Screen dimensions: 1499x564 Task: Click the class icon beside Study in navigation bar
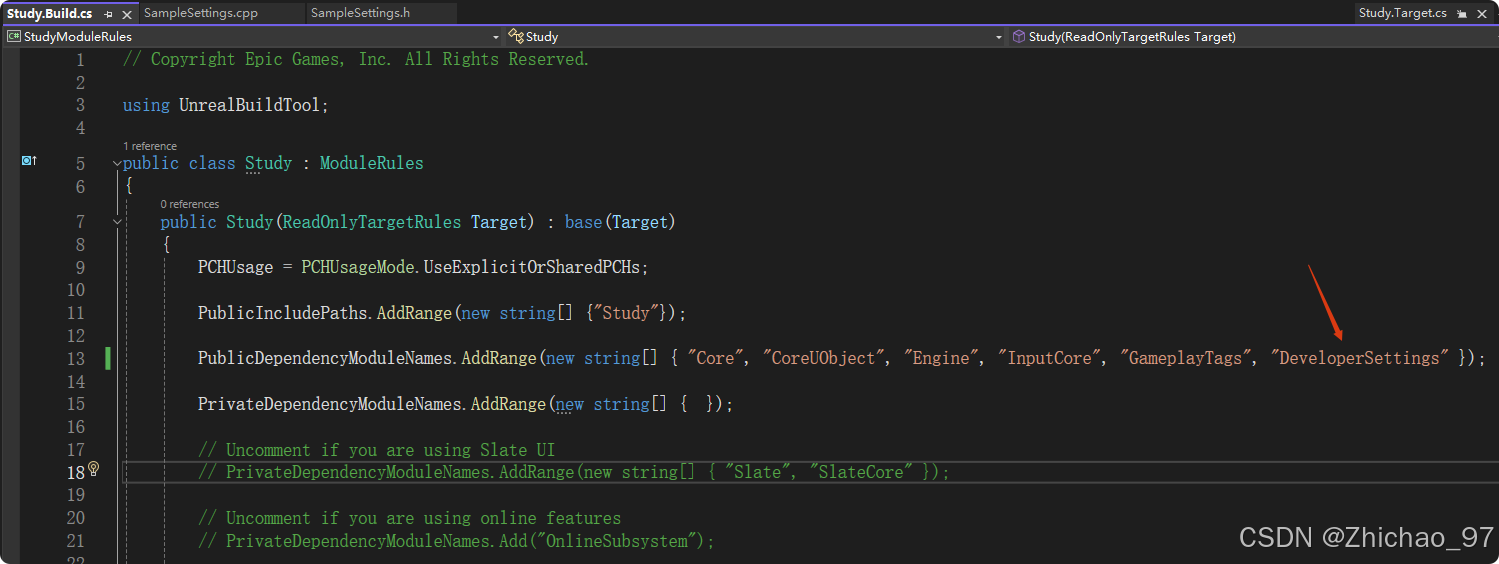coord(516,36)
